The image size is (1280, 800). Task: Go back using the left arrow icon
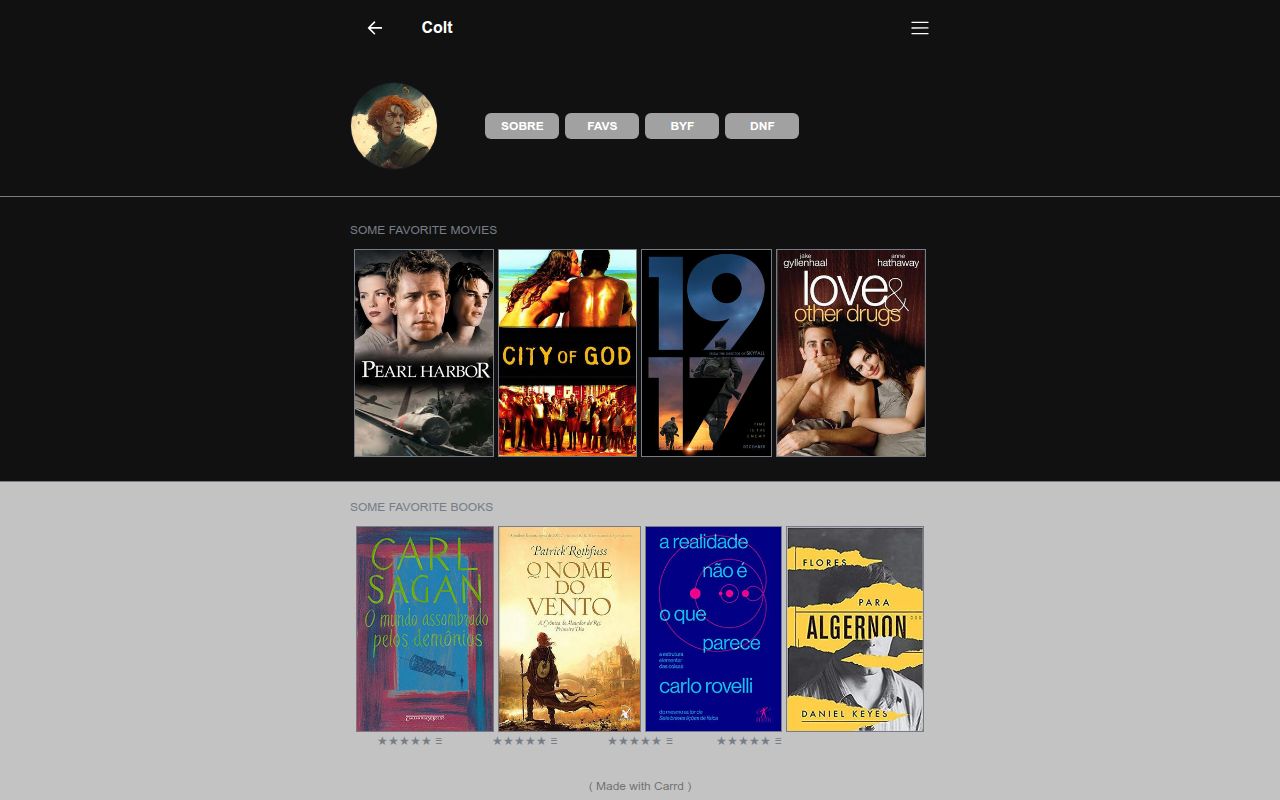tap(375, 28)
